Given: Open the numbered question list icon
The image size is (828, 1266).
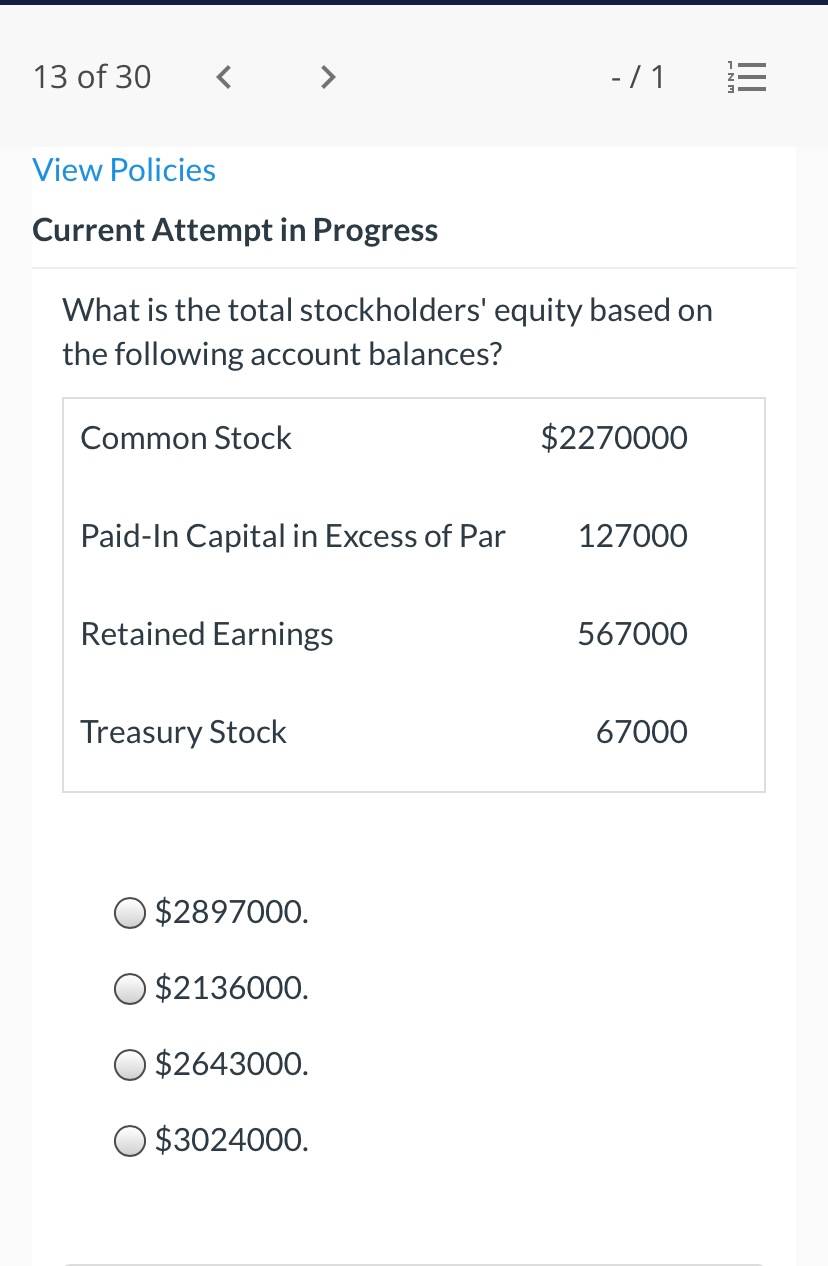Looking at the screenshot, I should (746, 77).
